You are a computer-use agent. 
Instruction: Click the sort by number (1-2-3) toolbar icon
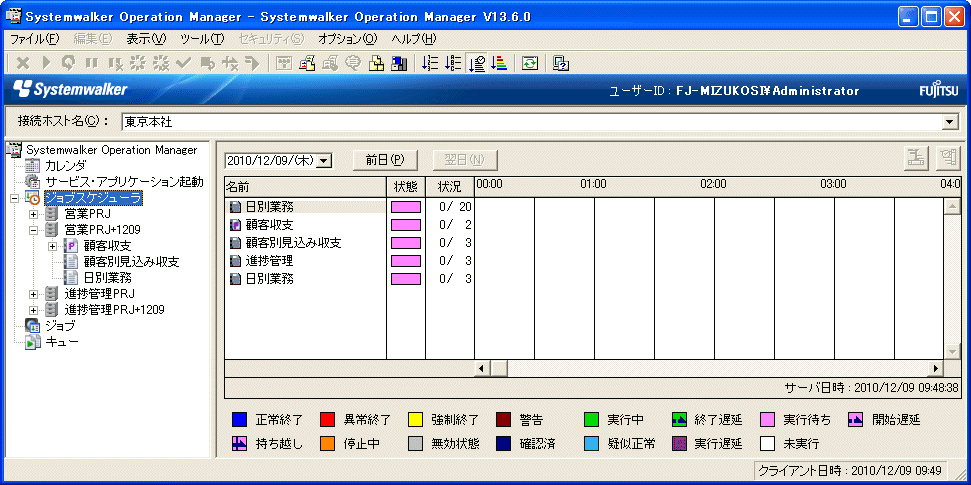pos(430,63)
